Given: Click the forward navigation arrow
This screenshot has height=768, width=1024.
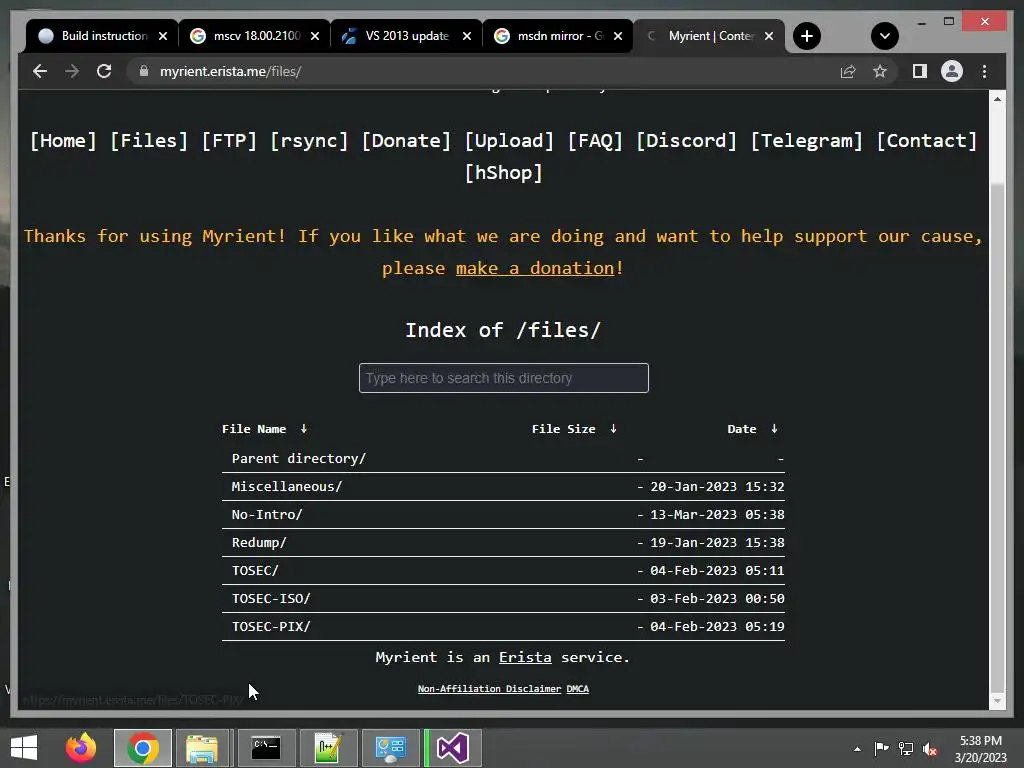Looking at the screenshot, I should click(72, 71).
